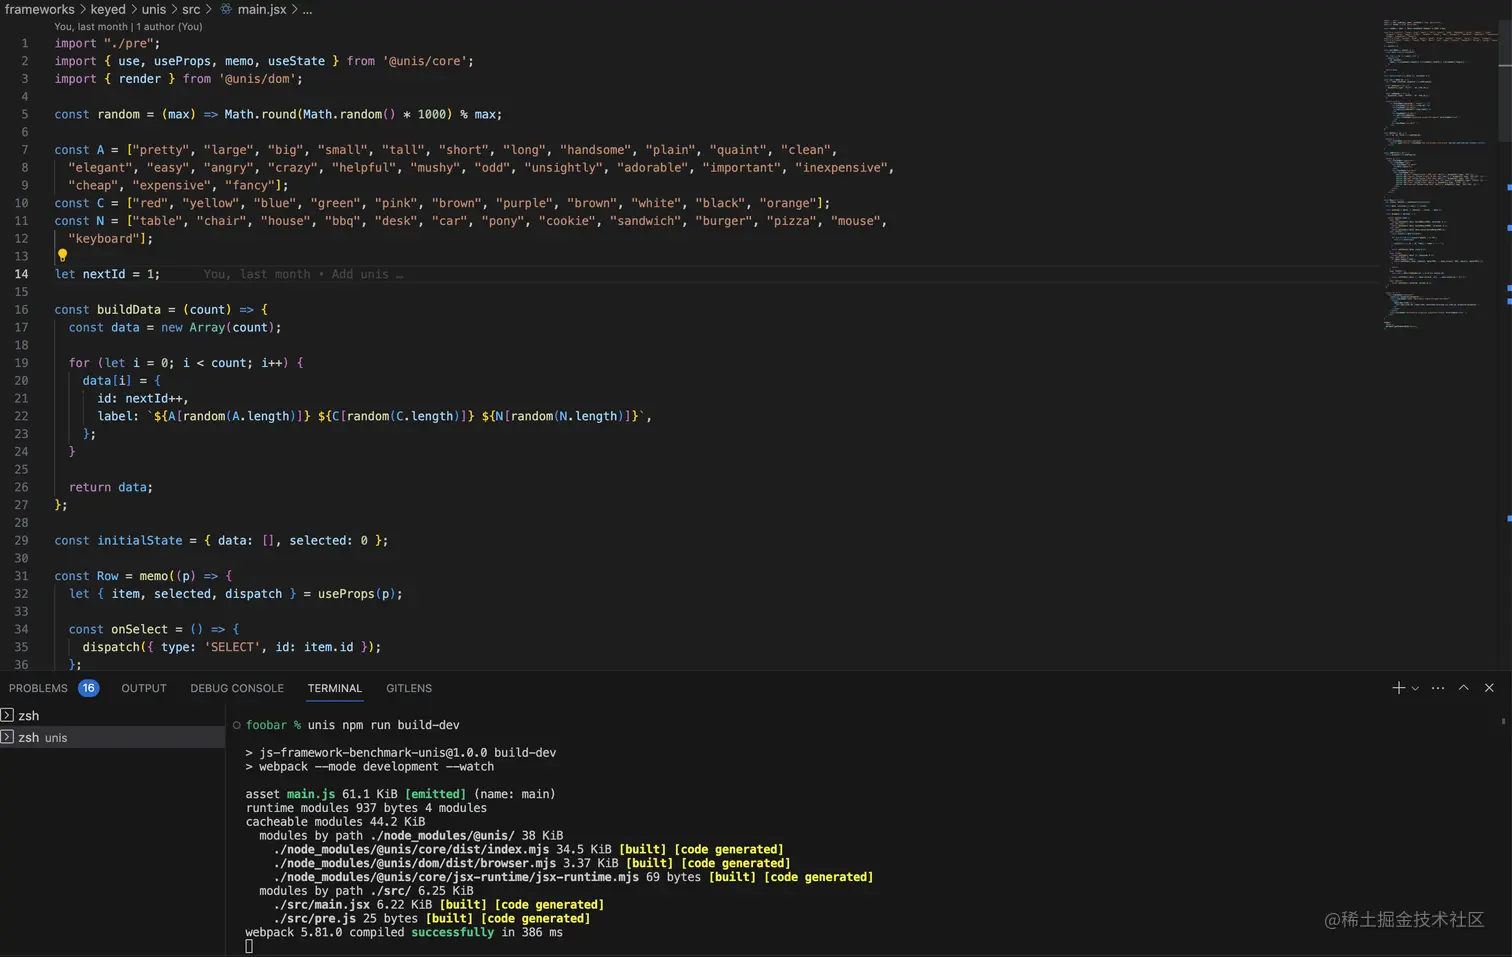Open the panel's more actions ellipsis menu
1512x957 pixels.
pyautogui.click(x=1438, y=688)
